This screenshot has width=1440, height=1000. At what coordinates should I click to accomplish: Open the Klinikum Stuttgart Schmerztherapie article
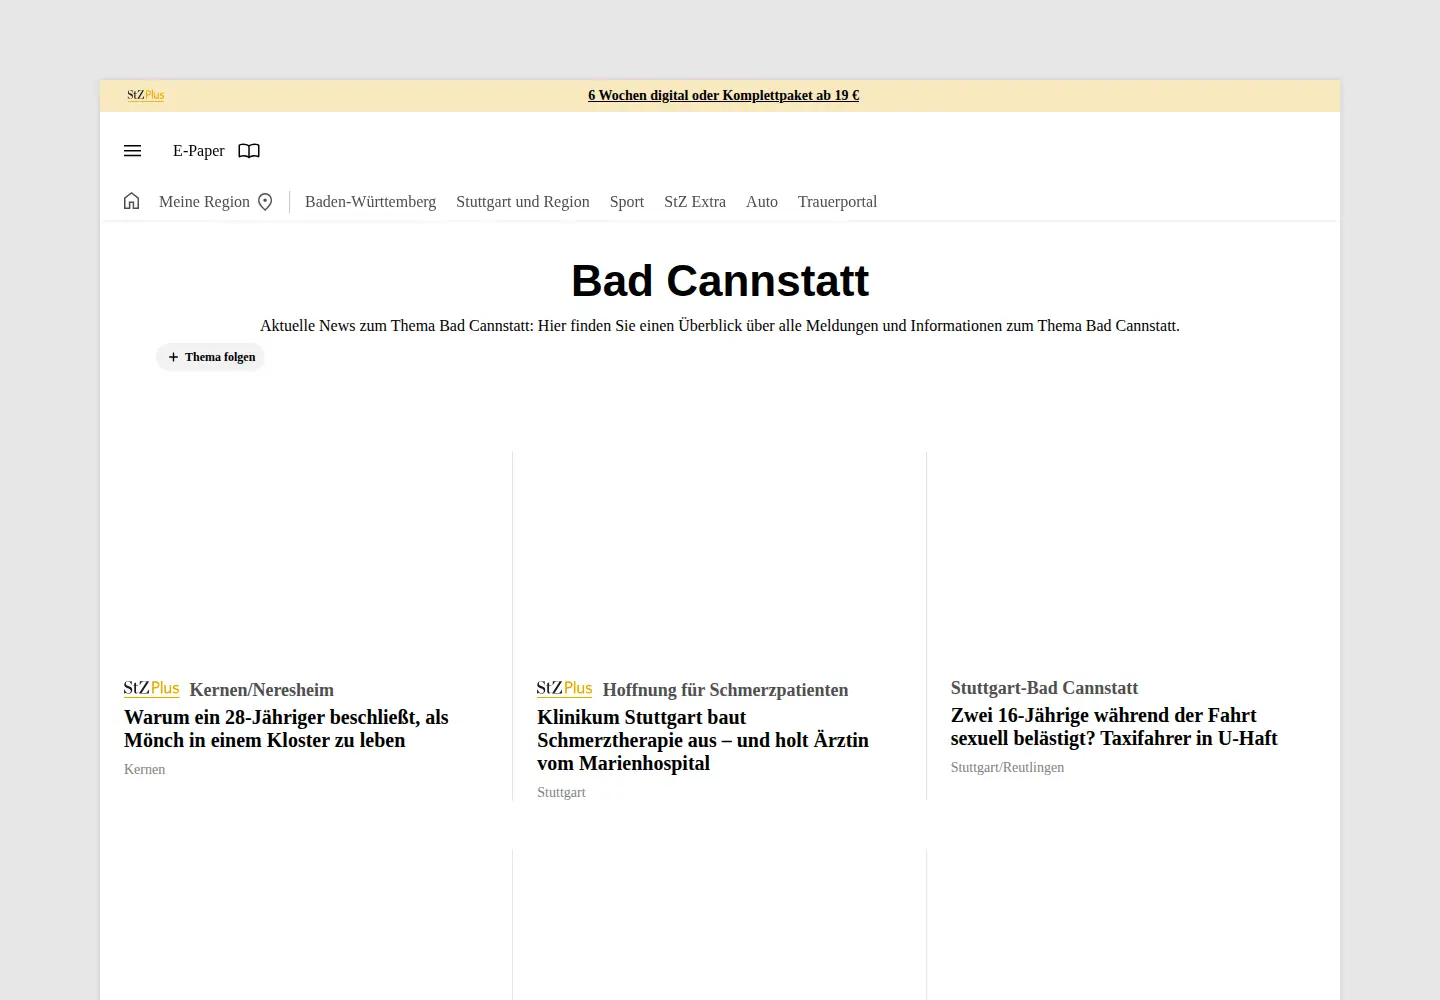(x=703, y=740)
